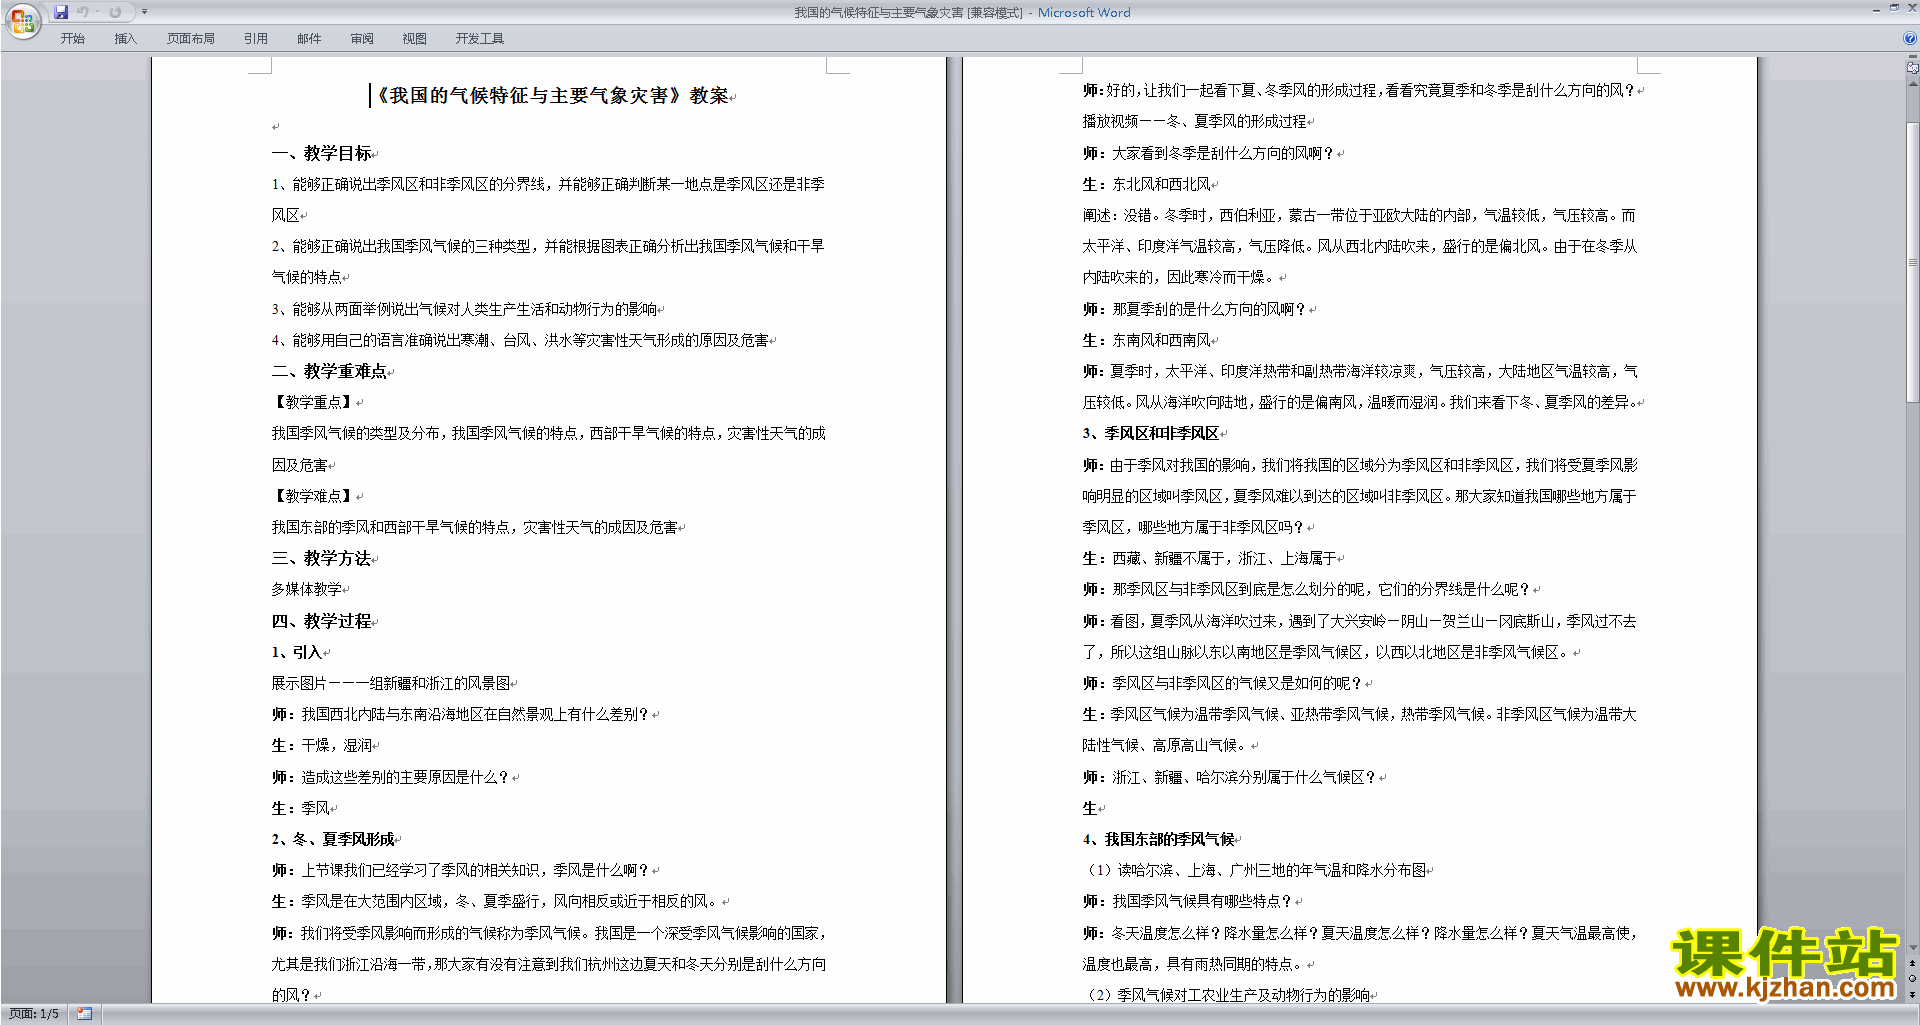1920x1025 pixels.
Task: Click the subheading 2、冬、夏季风形成
Action: [x=333, y=839]
